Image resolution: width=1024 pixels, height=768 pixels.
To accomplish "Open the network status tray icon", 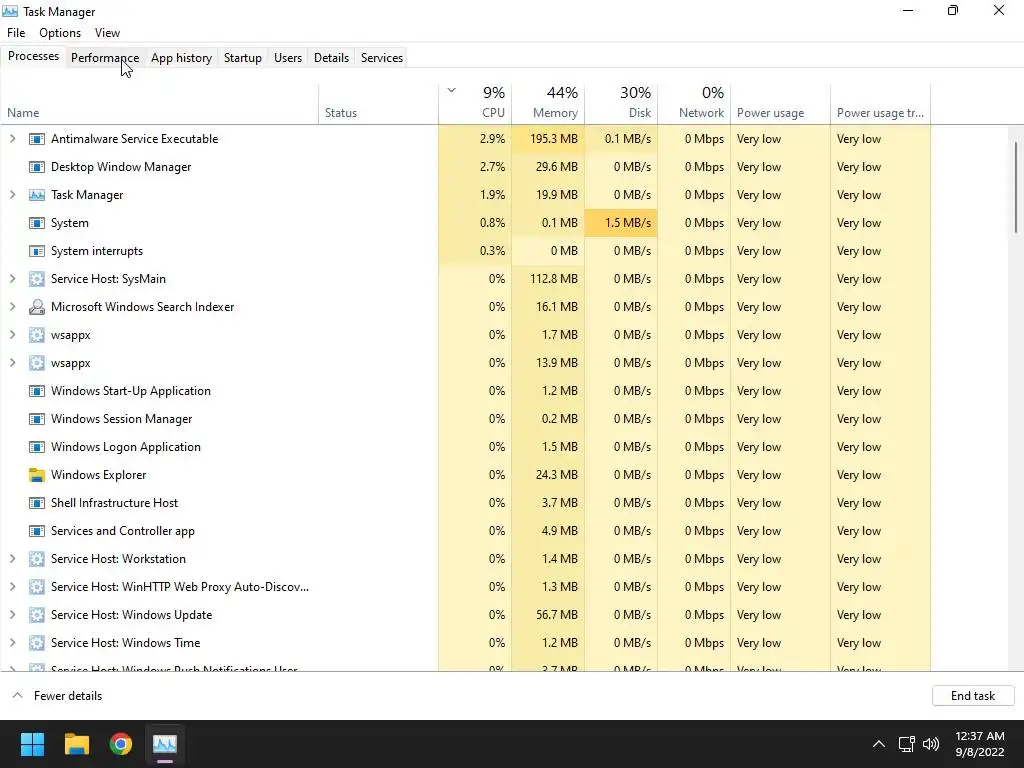I will click(x=906, y=744).
